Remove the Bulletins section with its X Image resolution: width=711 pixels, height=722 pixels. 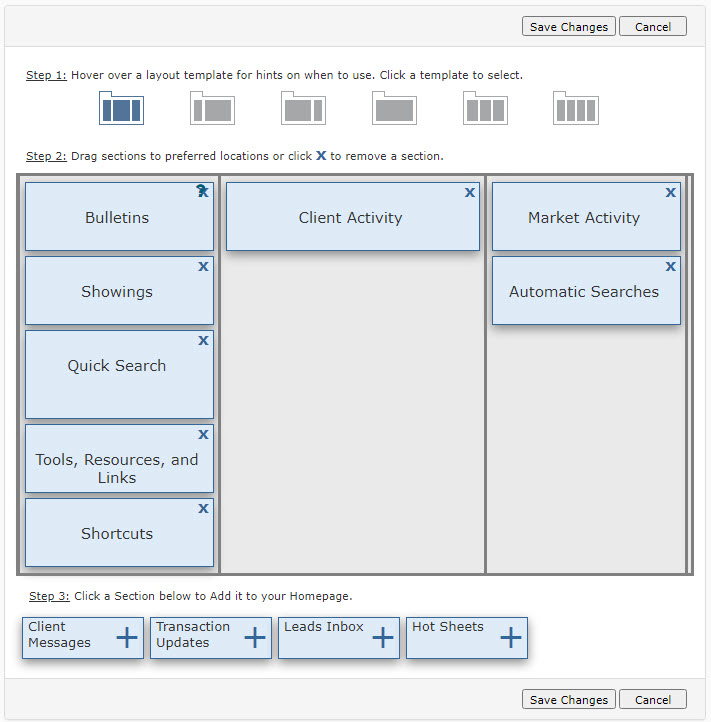203,192
